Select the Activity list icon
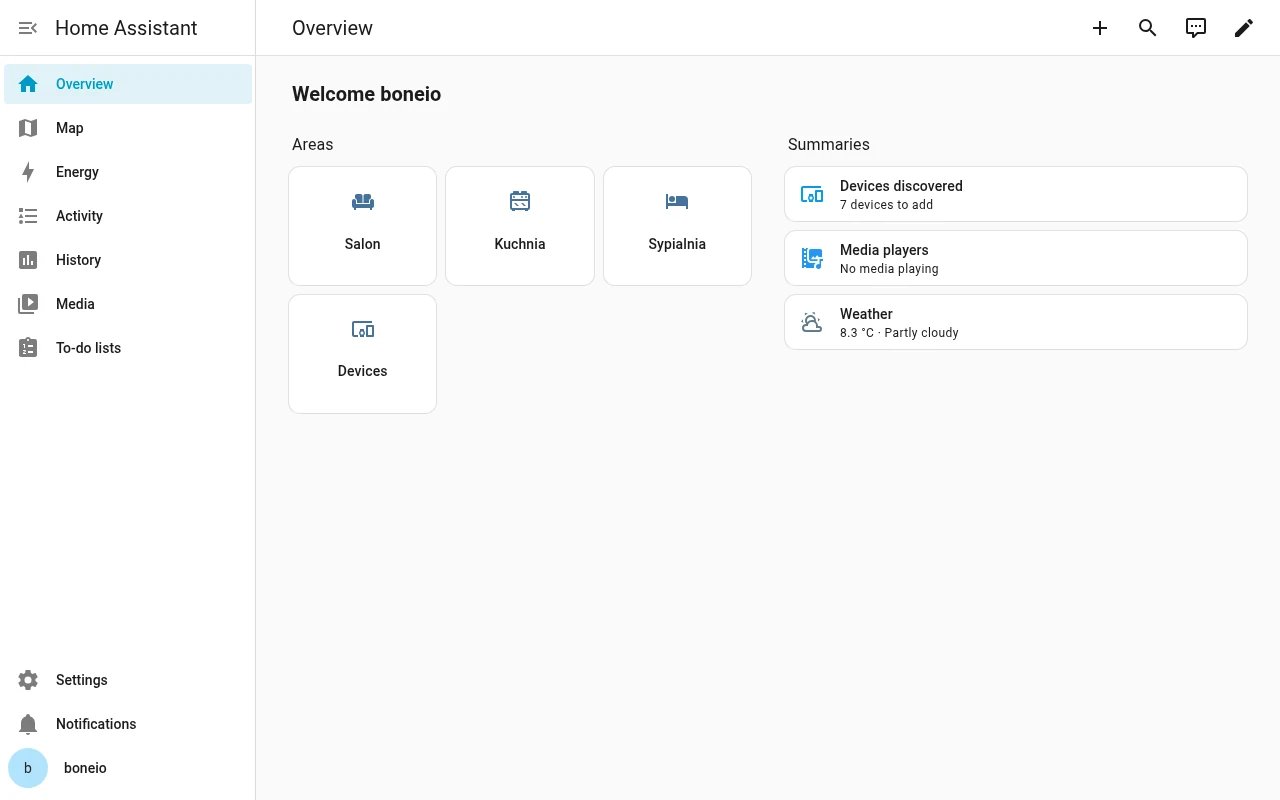Image resolution: width=1280 pixels, height=800 pixels. (x=28, y=216)
